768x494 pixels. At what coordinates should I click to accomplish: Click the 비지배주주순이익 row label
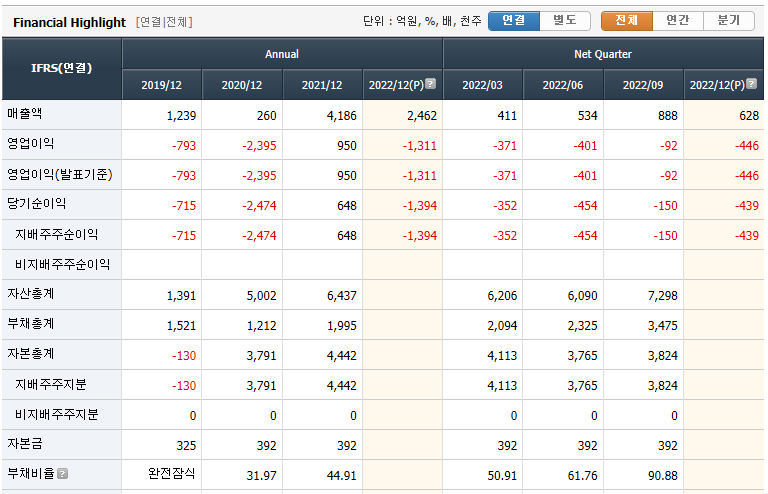pos(62,264)
